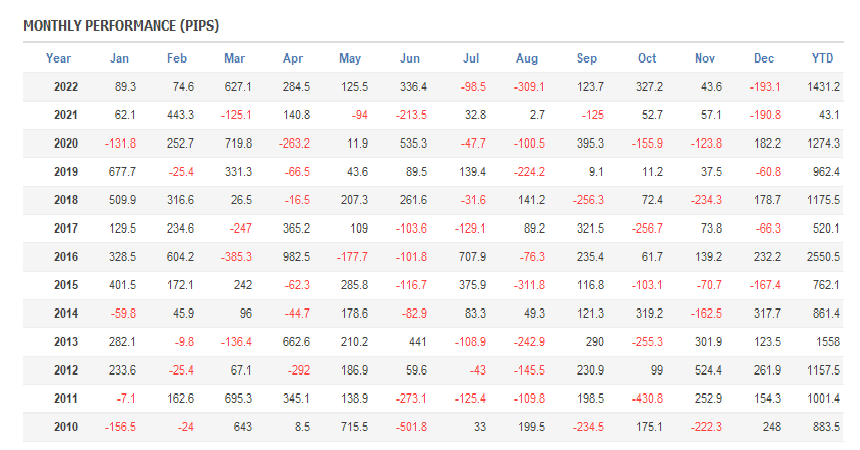This screenshot has height=450, width=860.
Task: Select the 2010 year row label
Action: click(67, 426)
